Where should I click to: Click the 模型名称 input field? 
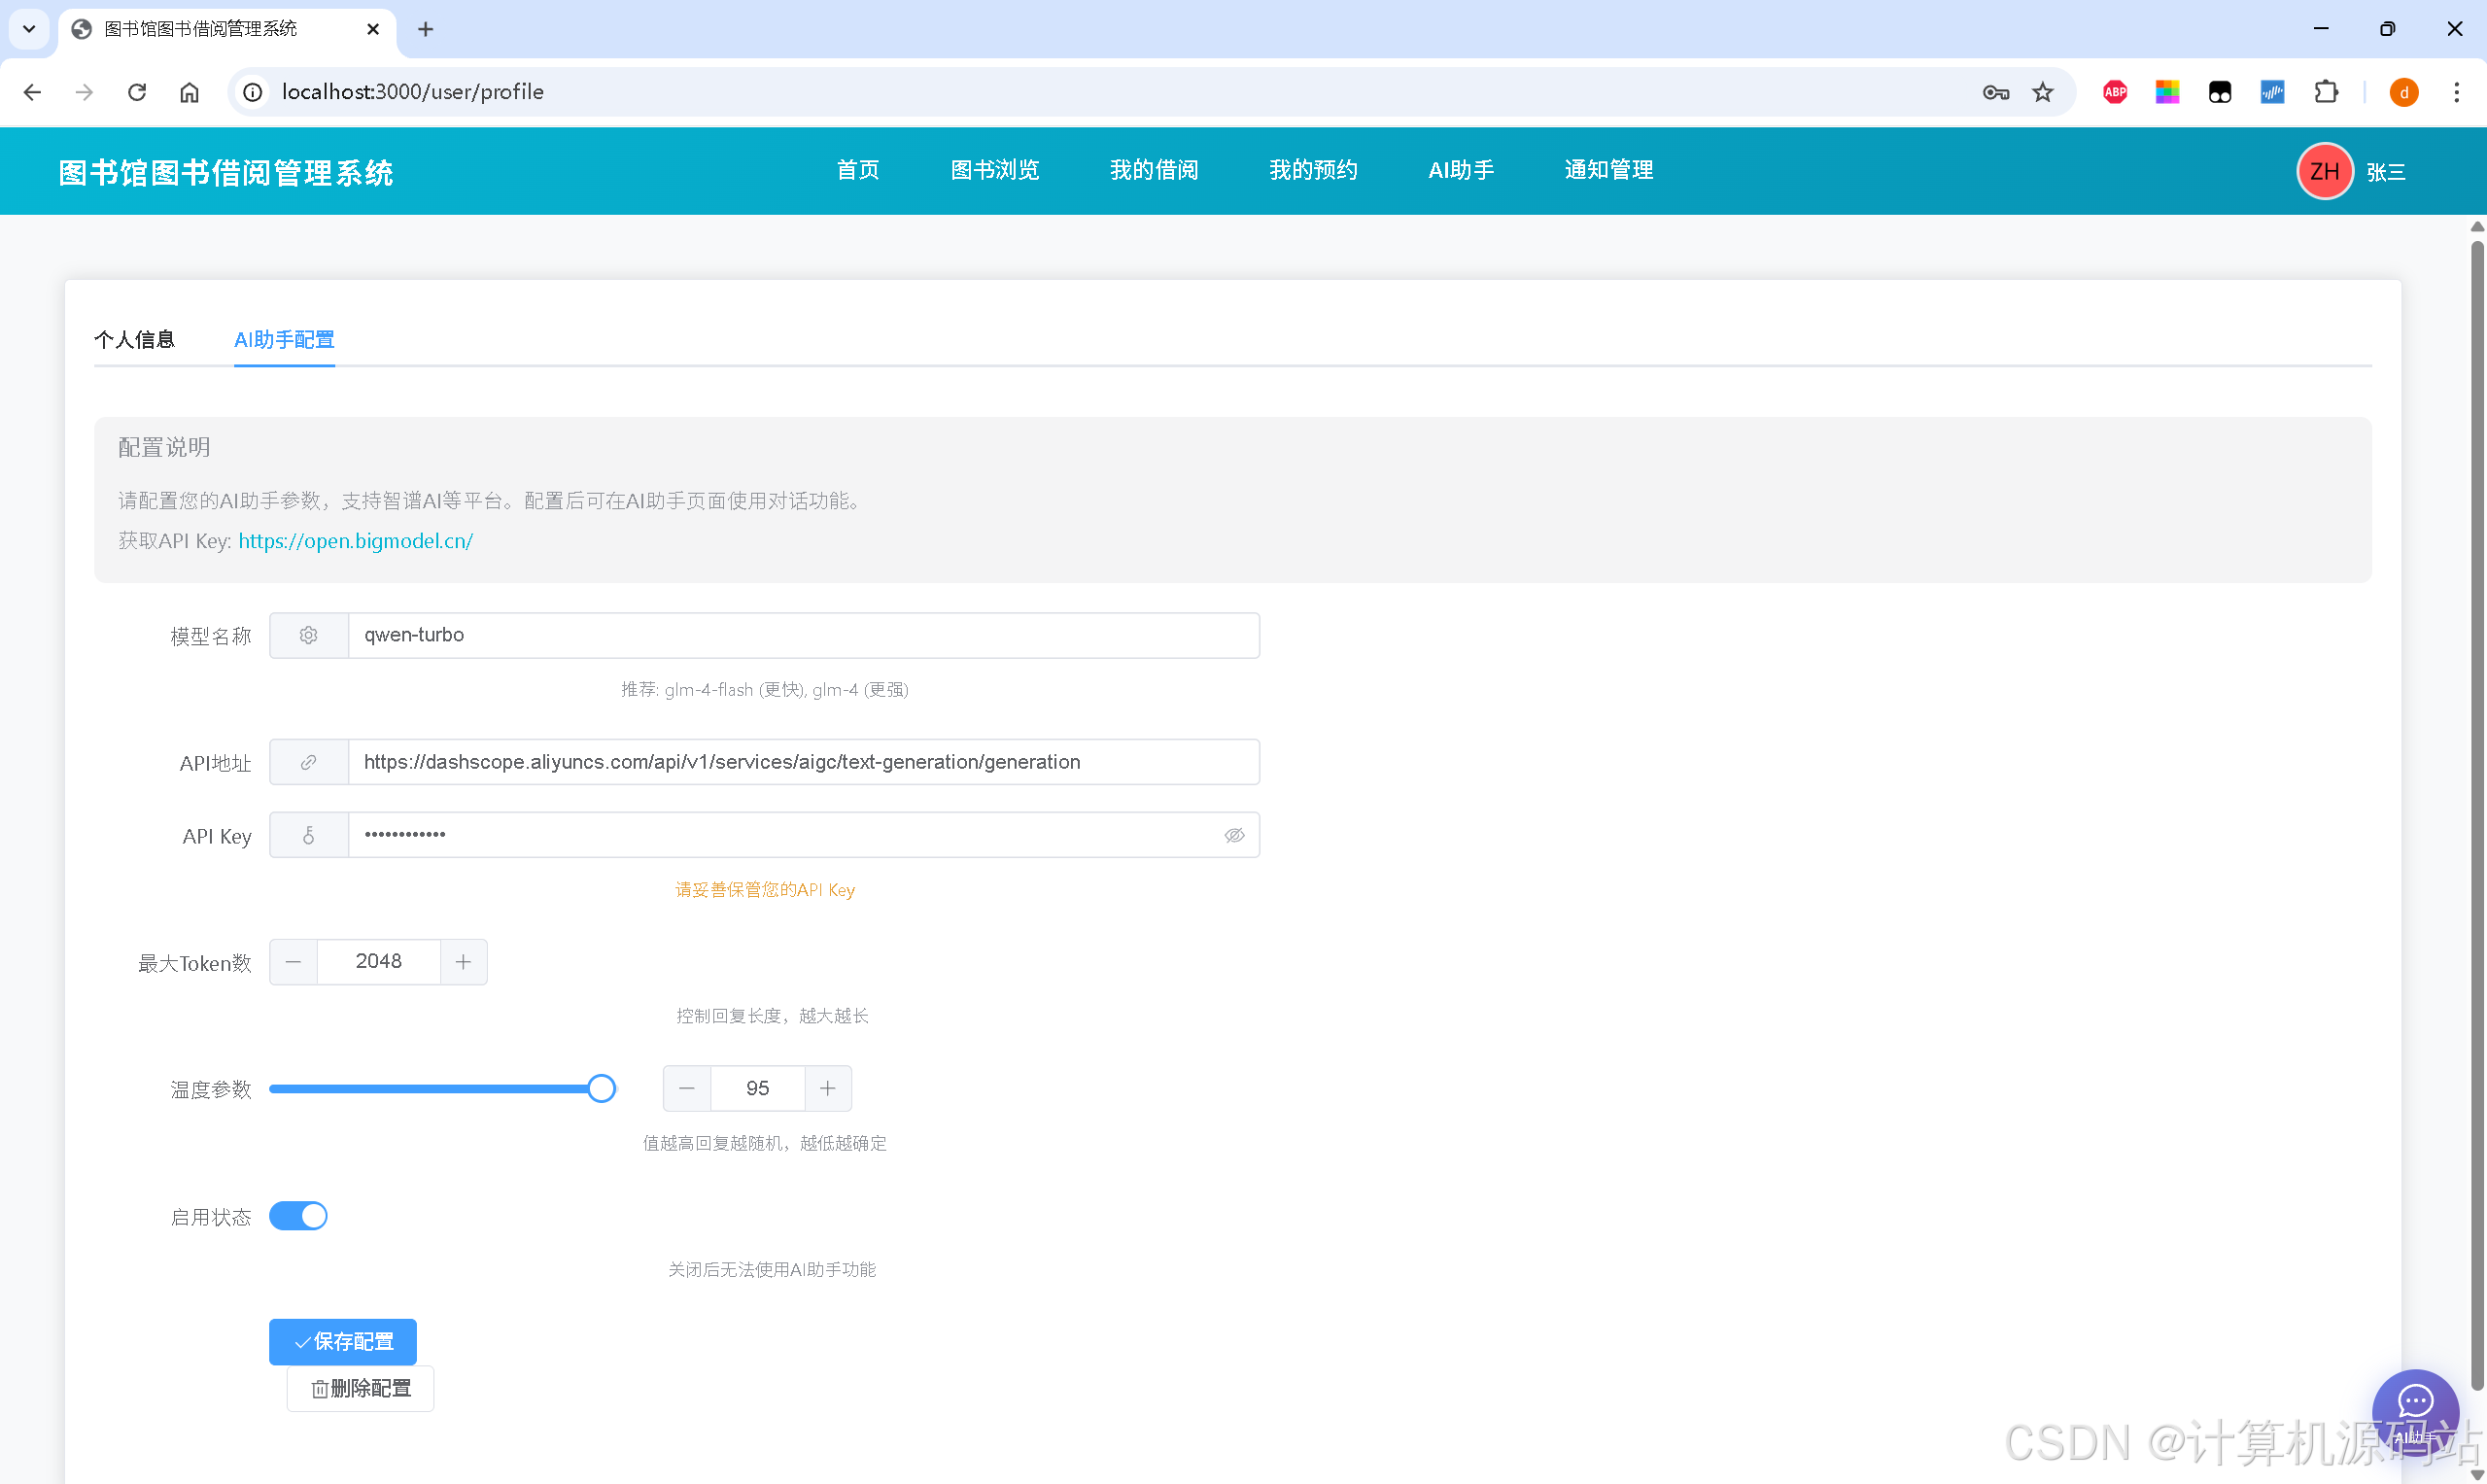click(802, 636)
